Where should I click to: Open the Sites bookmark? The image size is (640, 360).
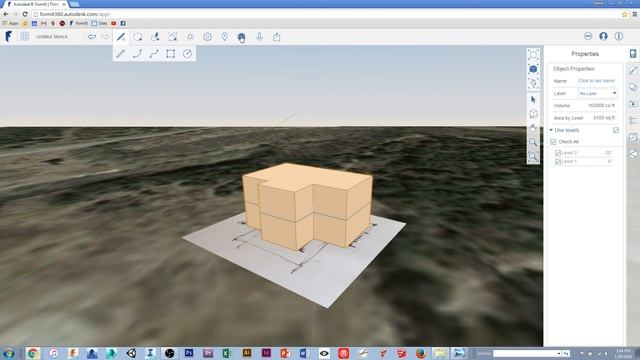[x=99, y=24]
